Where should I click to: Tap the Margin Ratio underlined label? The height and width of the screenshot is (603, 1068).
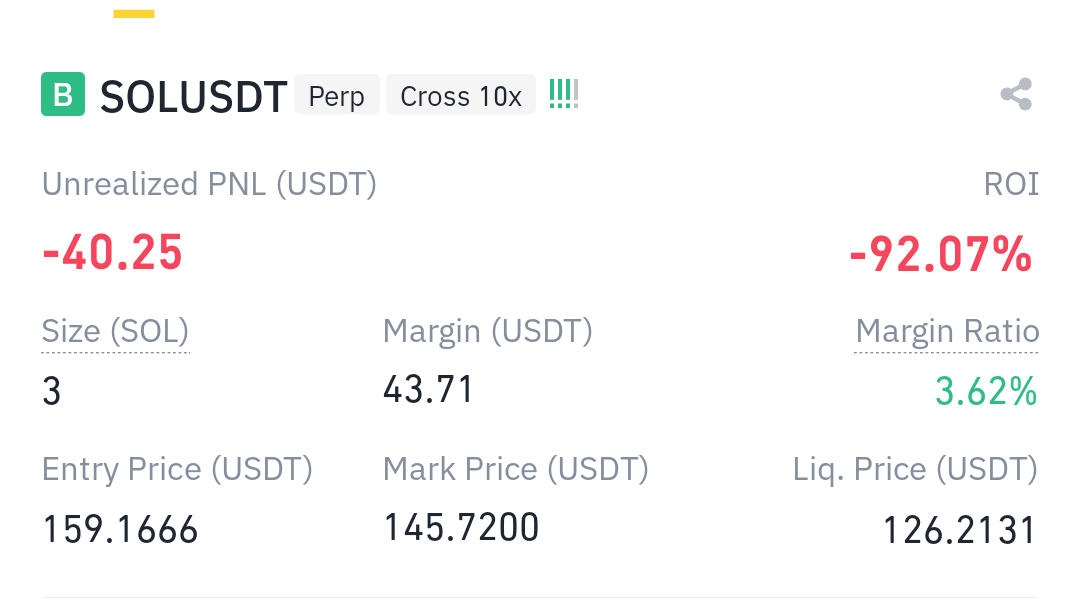click(947, 332)
